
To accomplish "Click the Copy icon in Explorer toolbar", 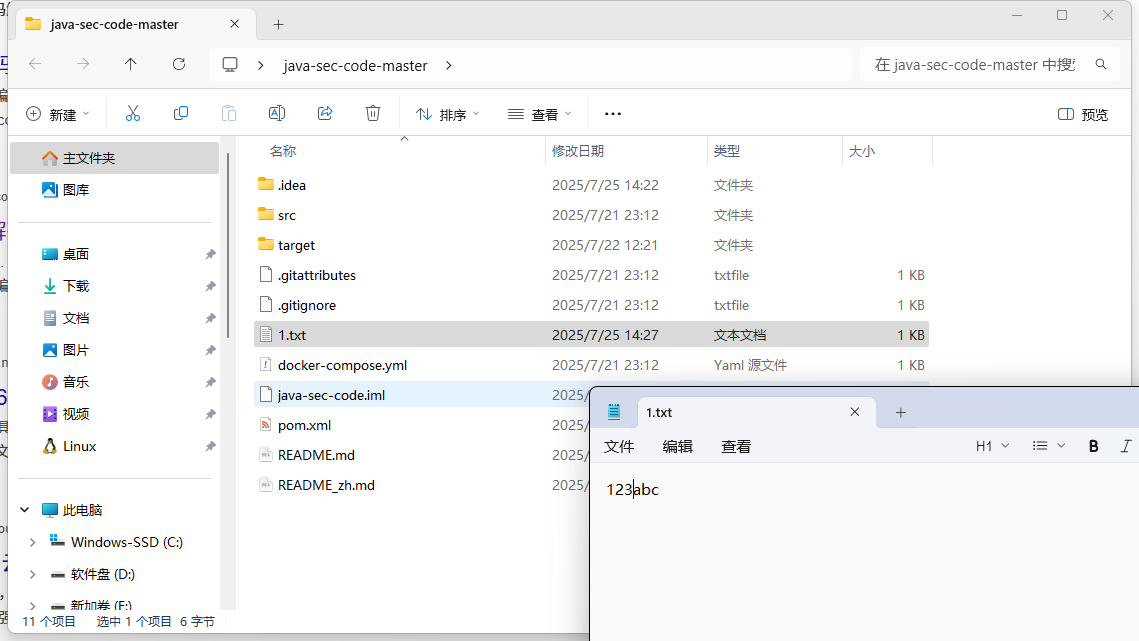I will 181,113.
